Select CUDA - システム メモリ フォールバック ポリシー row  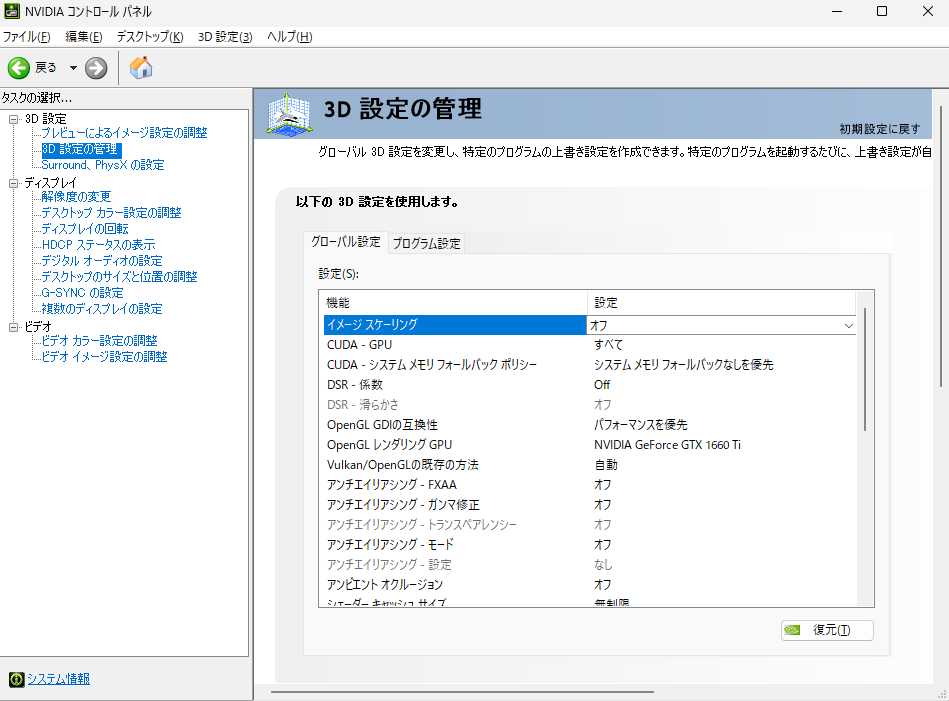pos(590,365)
